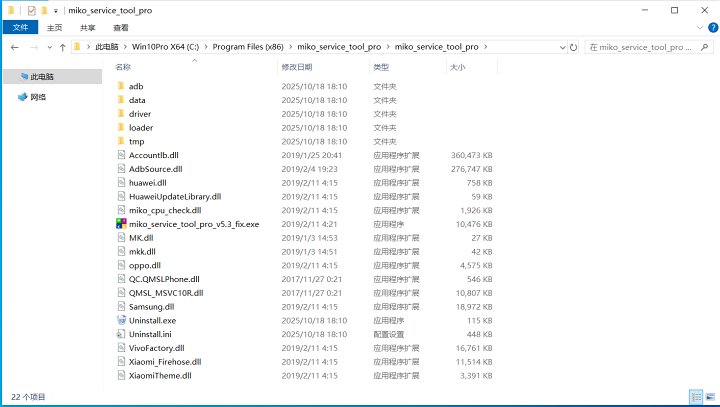The width and height of the screenshot is (720, 407).
Task: Click the 2019/2/11 4:21 date cell
Action: (309, 224)
